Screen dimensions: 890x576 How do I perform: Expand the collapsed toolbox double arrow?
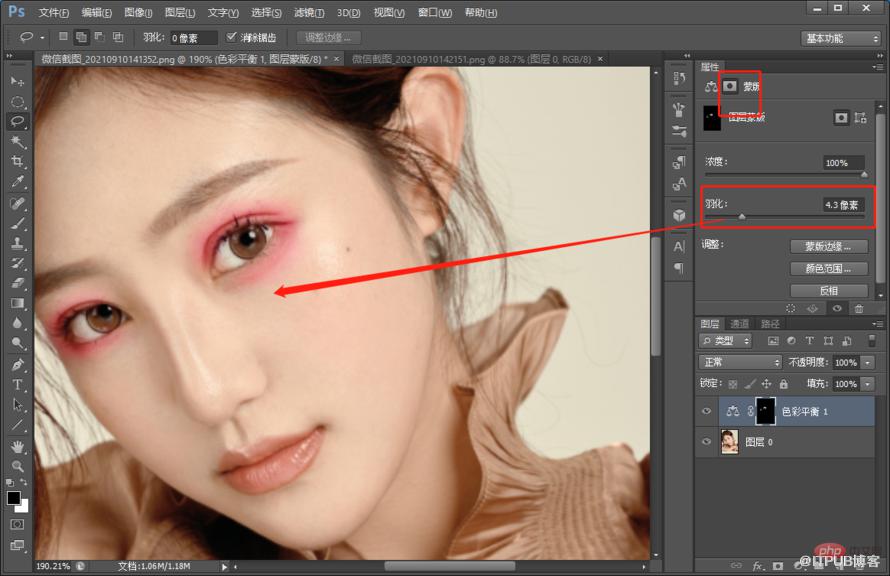[x=9, y=56]
